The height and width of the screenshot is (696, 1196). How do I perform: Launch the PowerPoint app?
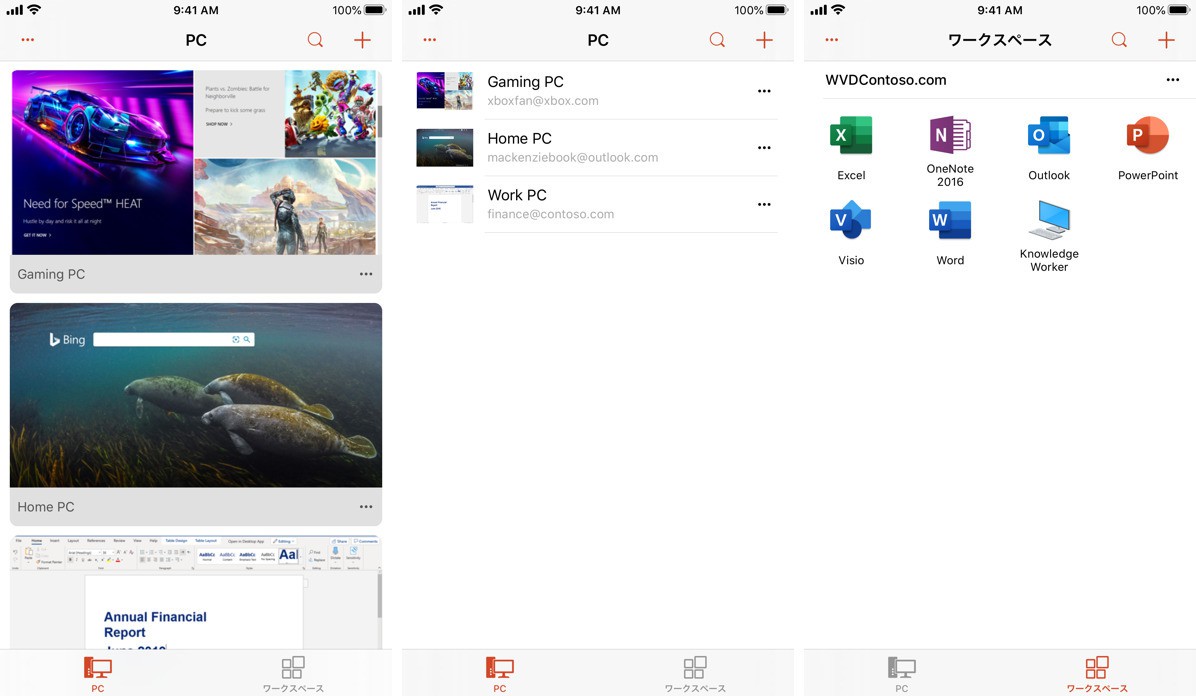(x=1147, y=136)
